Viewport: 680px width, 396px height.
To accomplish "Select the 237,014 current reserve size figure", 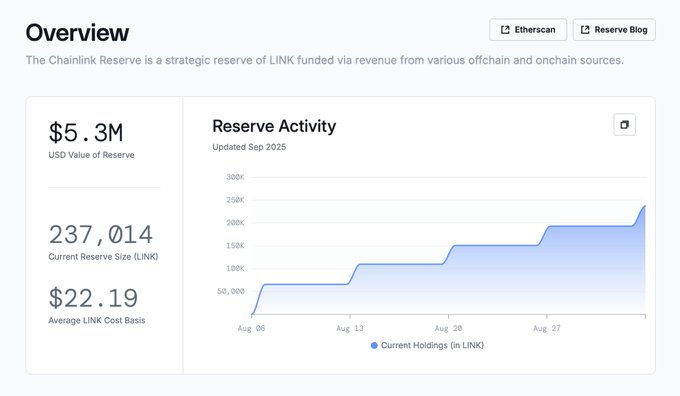I will click(x=101, y=235).
